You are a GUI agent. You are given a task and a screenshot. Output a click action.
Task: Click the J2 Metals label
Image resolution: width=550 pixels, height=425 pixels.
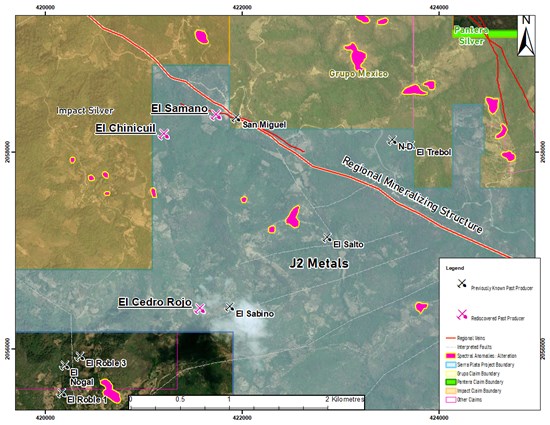pyautogui.click(x=319, y=263)
